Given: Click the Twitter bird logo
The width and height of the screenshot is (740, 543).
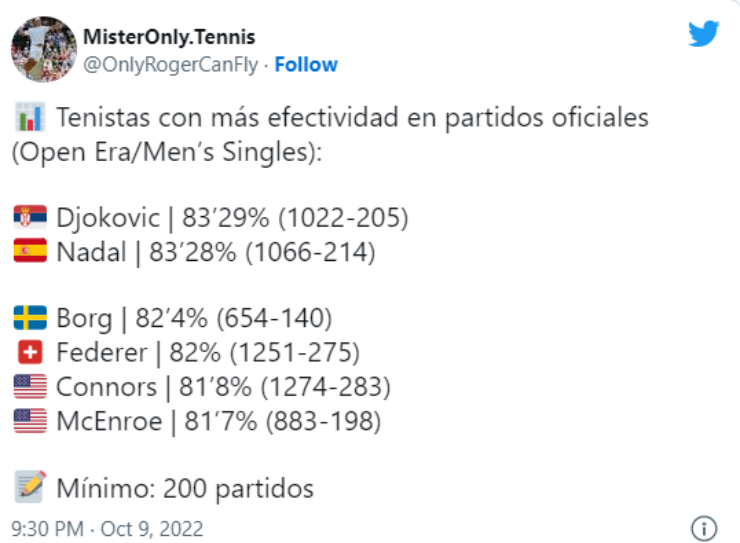Looking at the screenshot, I should click(703, 33).
